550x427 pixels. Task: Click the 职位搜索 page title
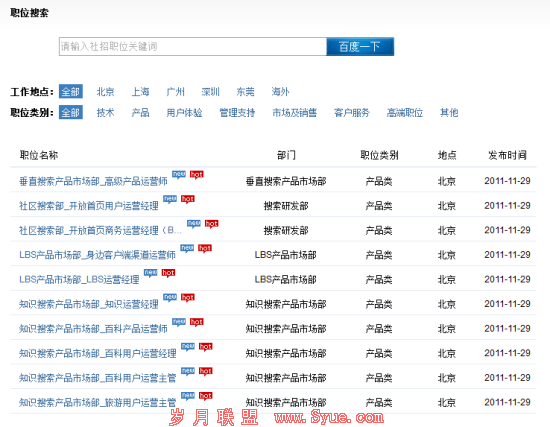(x=29, y=13)
